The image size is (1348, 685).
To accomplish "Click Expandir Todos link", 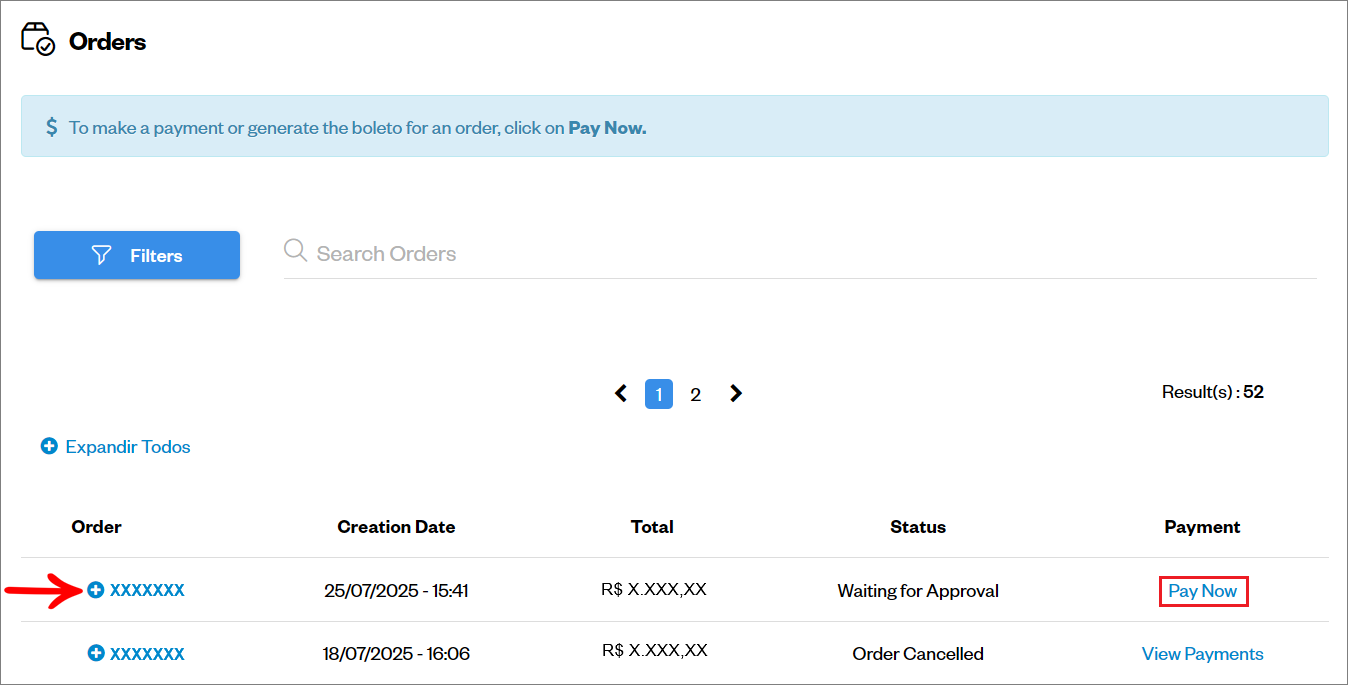I will click(128, 447).
